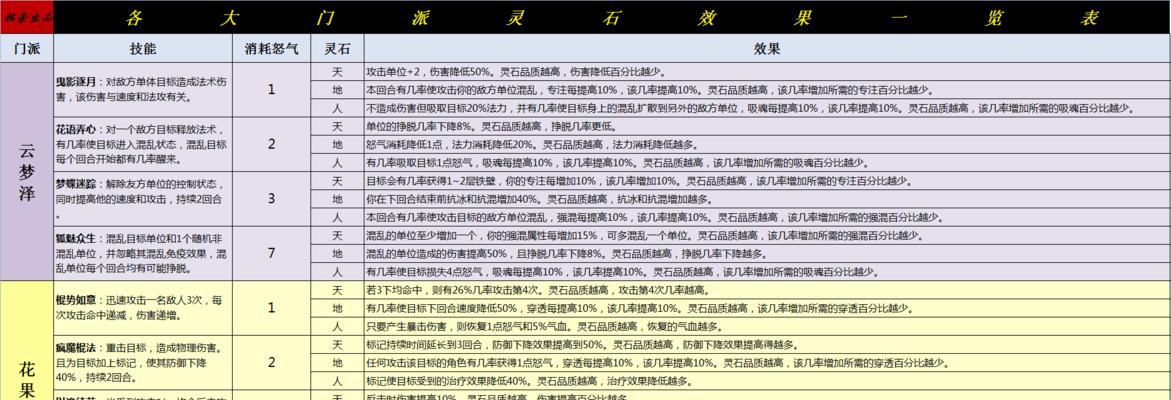Select effect 任何攻击该目标的角色有几率获得1点怒气
The height and width of the screenshot is (400, 1171).
(x=767, y=363)
